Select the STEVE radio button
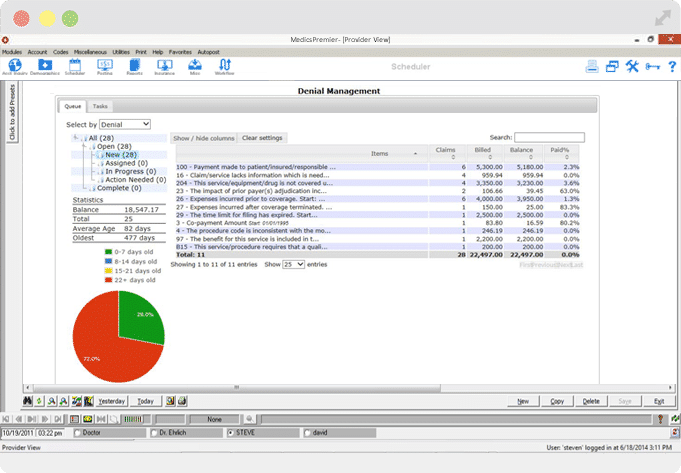 [x=231, y=433]
